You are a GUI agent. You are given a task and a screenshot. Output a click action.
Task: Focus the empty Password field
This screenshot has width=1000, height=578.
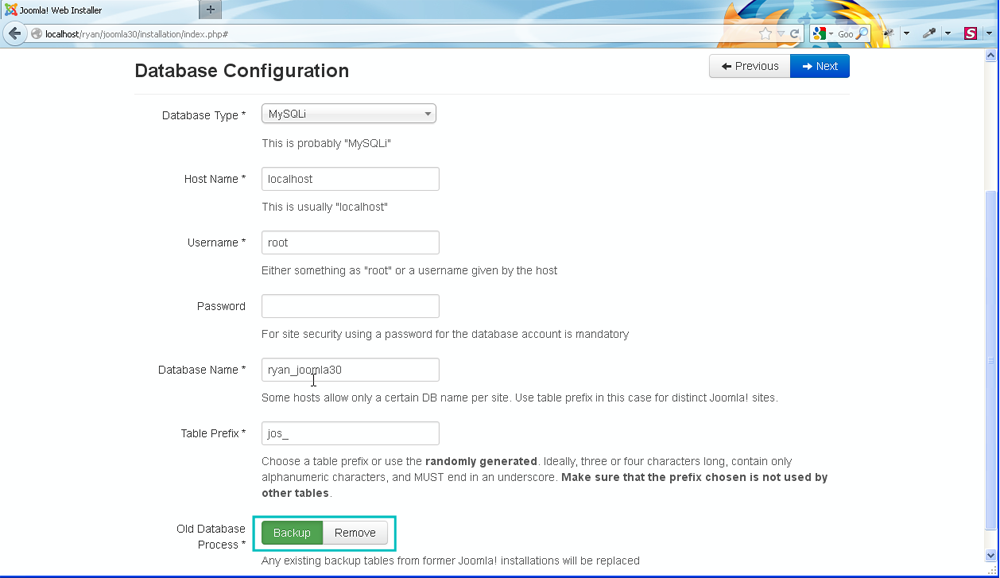350,306
